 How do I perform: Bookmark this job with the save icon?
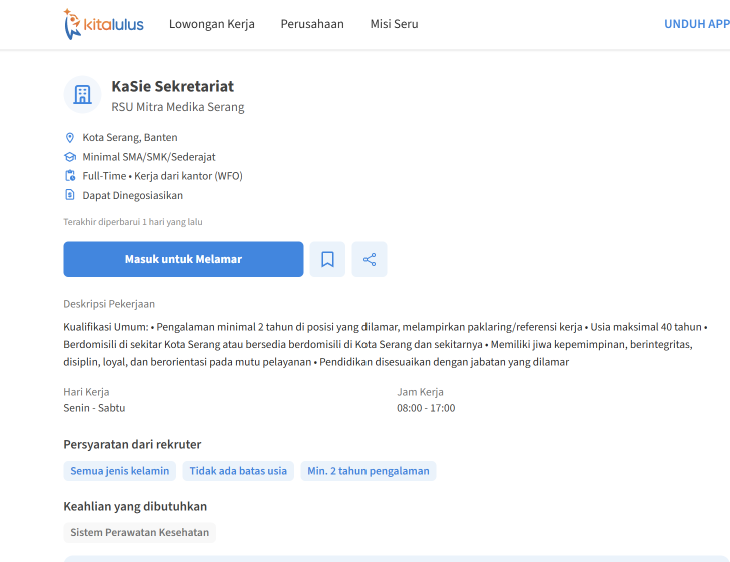point(327,259)
